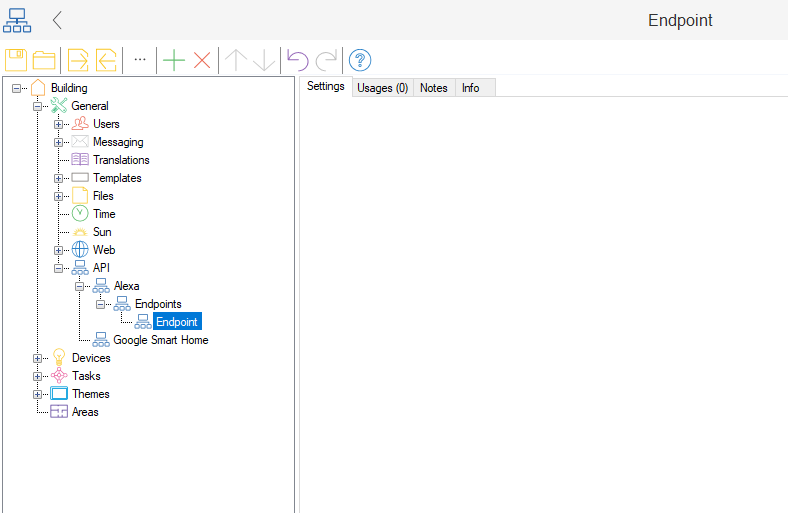Expand the Users tree node

(59, 124)
